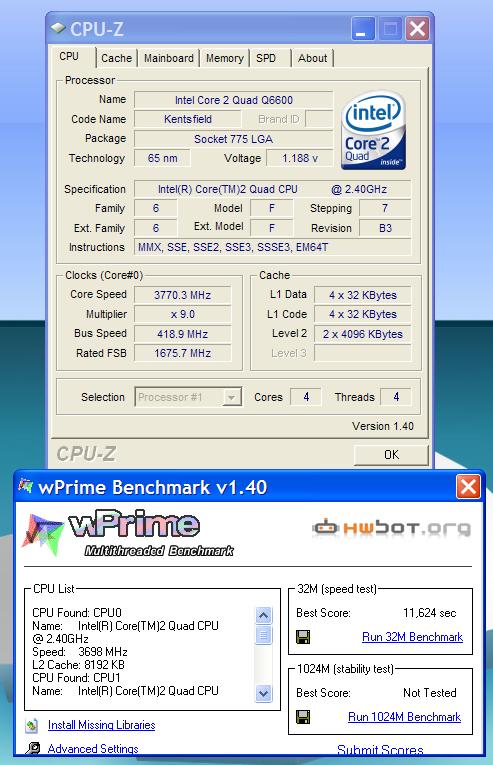Click Speed: 3698 MHz line in CPU List
Screen dimensions: 493x765
(x=80, y=652)
